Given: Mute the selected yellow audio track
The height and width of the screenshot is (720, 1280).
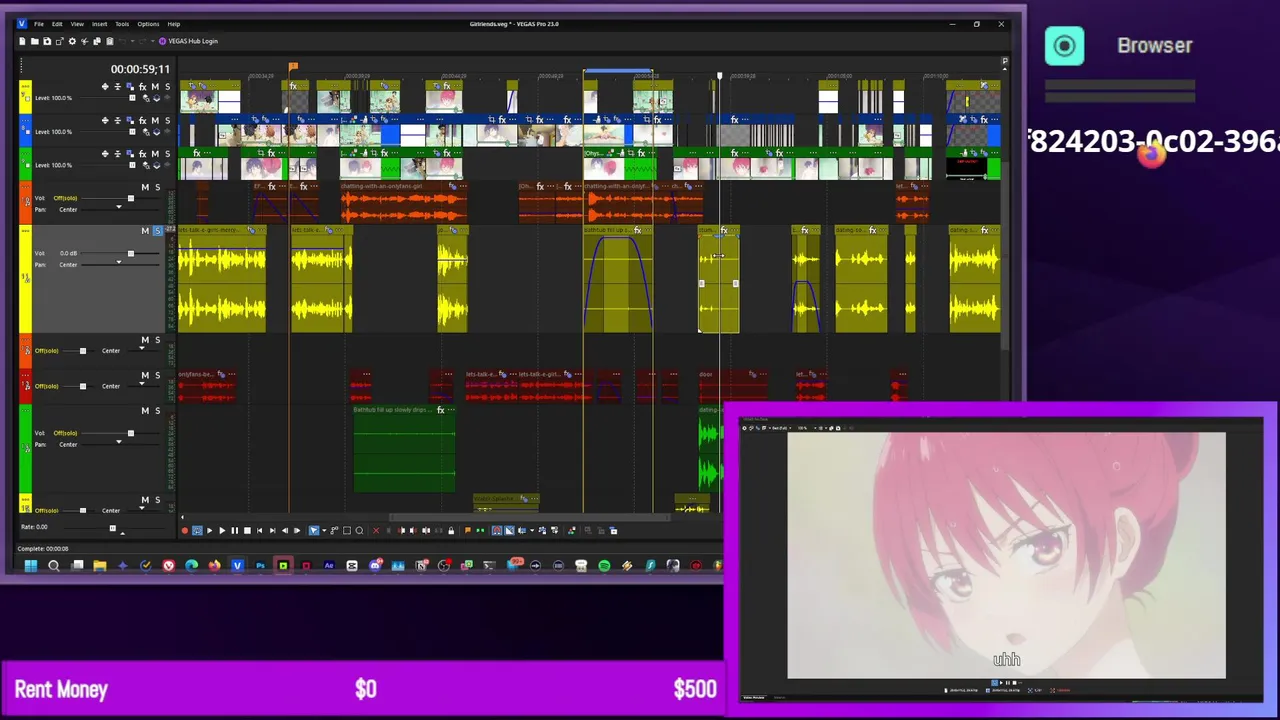Looking at the screenshot, I should (145, 231).
